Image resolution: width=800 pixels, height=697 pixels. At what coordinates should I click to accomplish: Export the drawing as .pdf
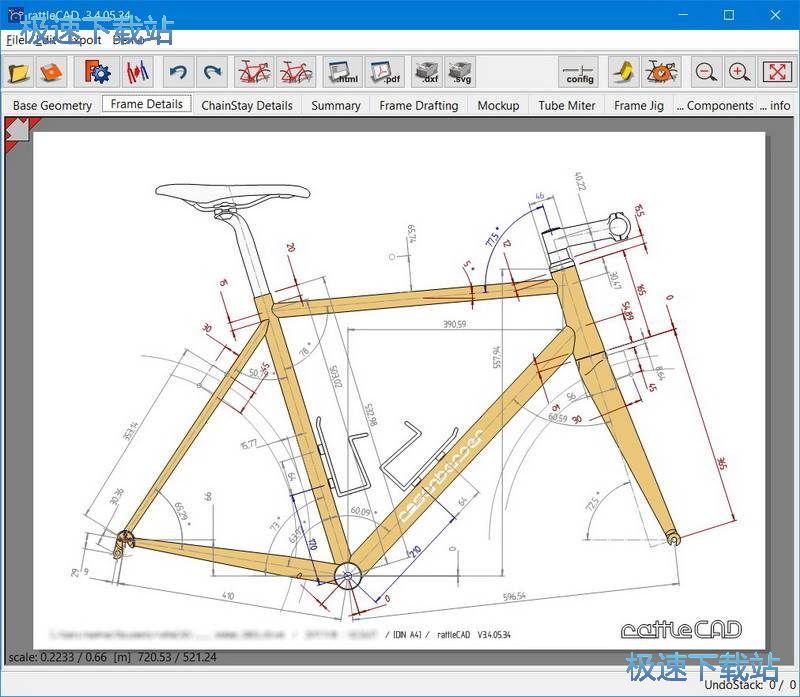[385, 72]
